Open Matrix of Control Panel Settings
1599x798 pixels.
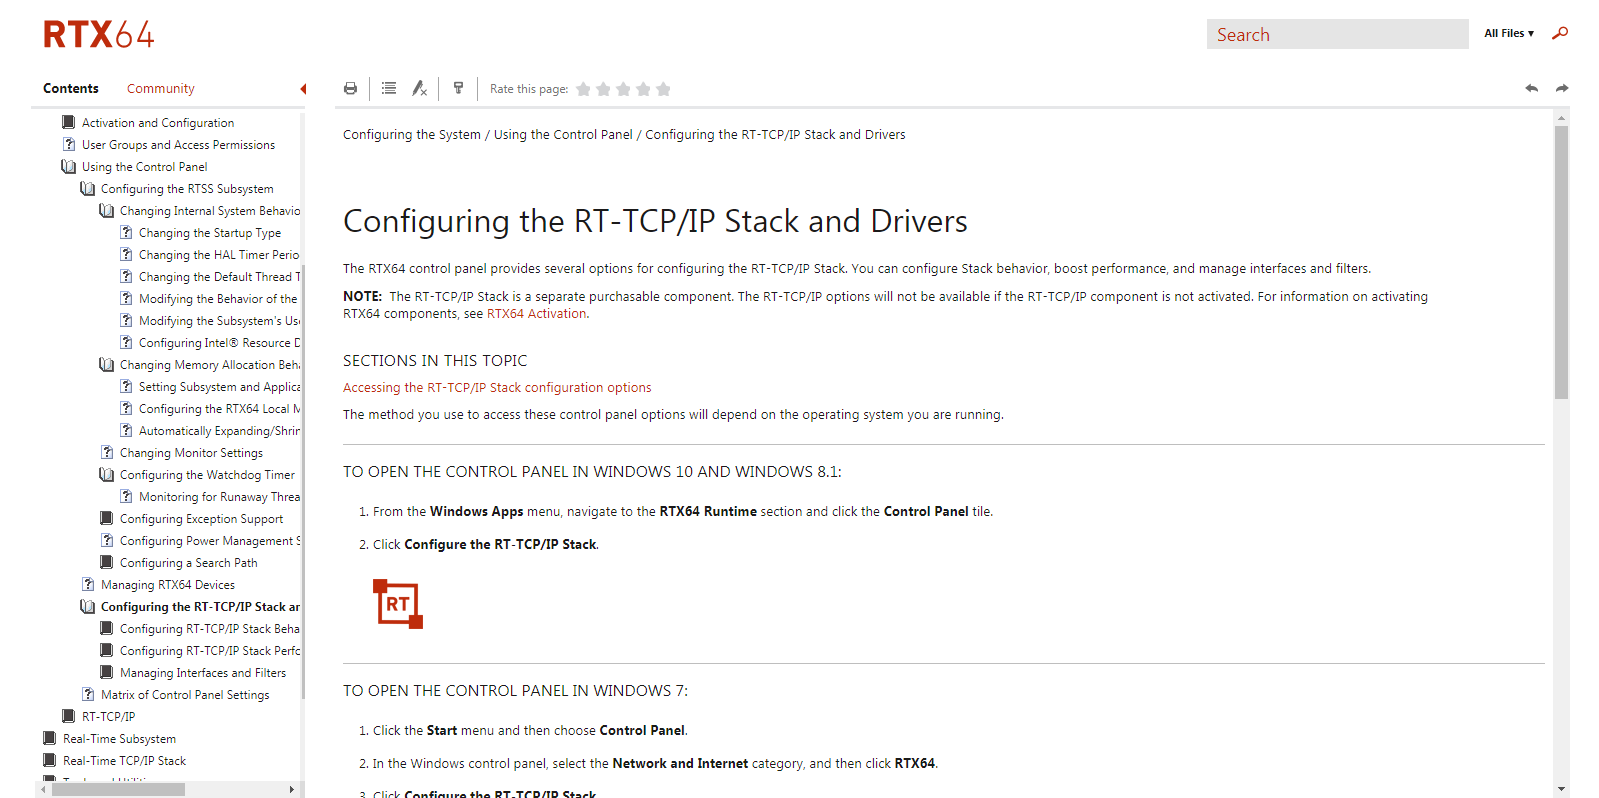click(185, 694)
